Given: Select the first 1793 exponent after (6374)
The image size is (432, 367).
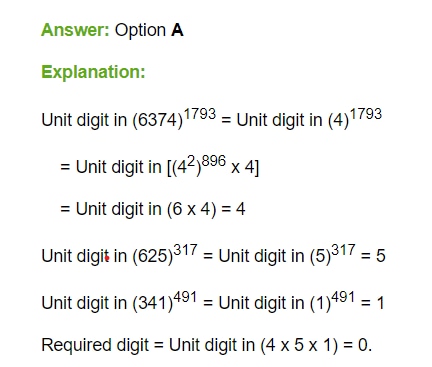Looking at the screenshot, I should pyautogui.click(x=200, y=114).
